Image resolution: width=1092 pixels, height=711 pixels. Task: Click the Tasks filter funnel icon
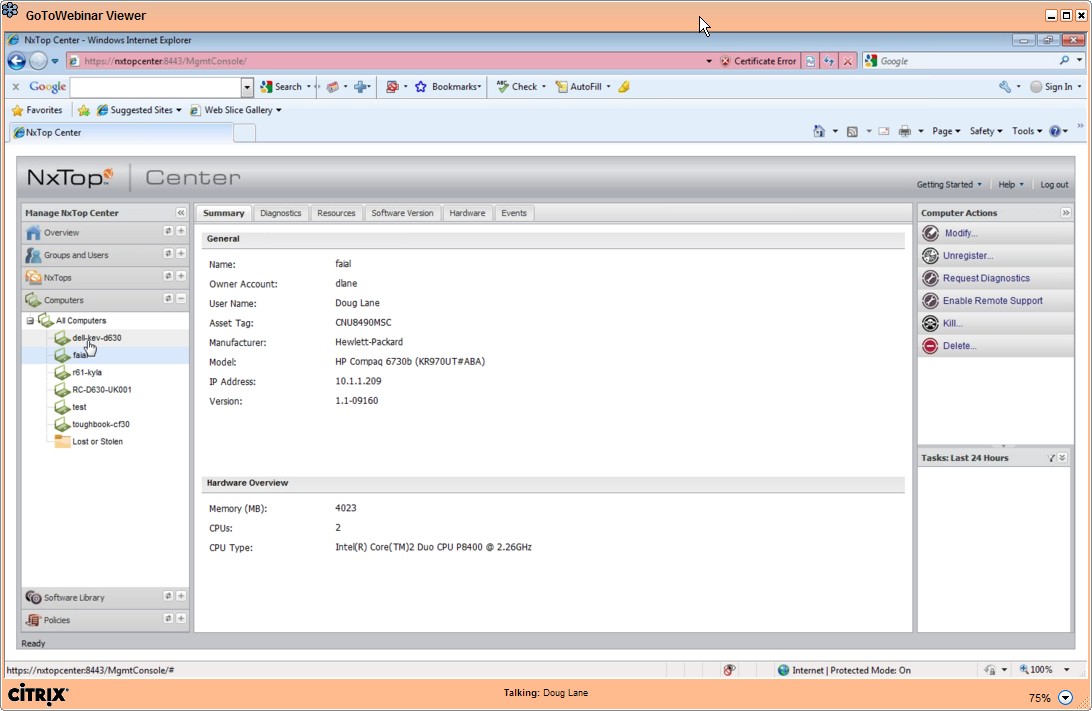point(1051,458)
